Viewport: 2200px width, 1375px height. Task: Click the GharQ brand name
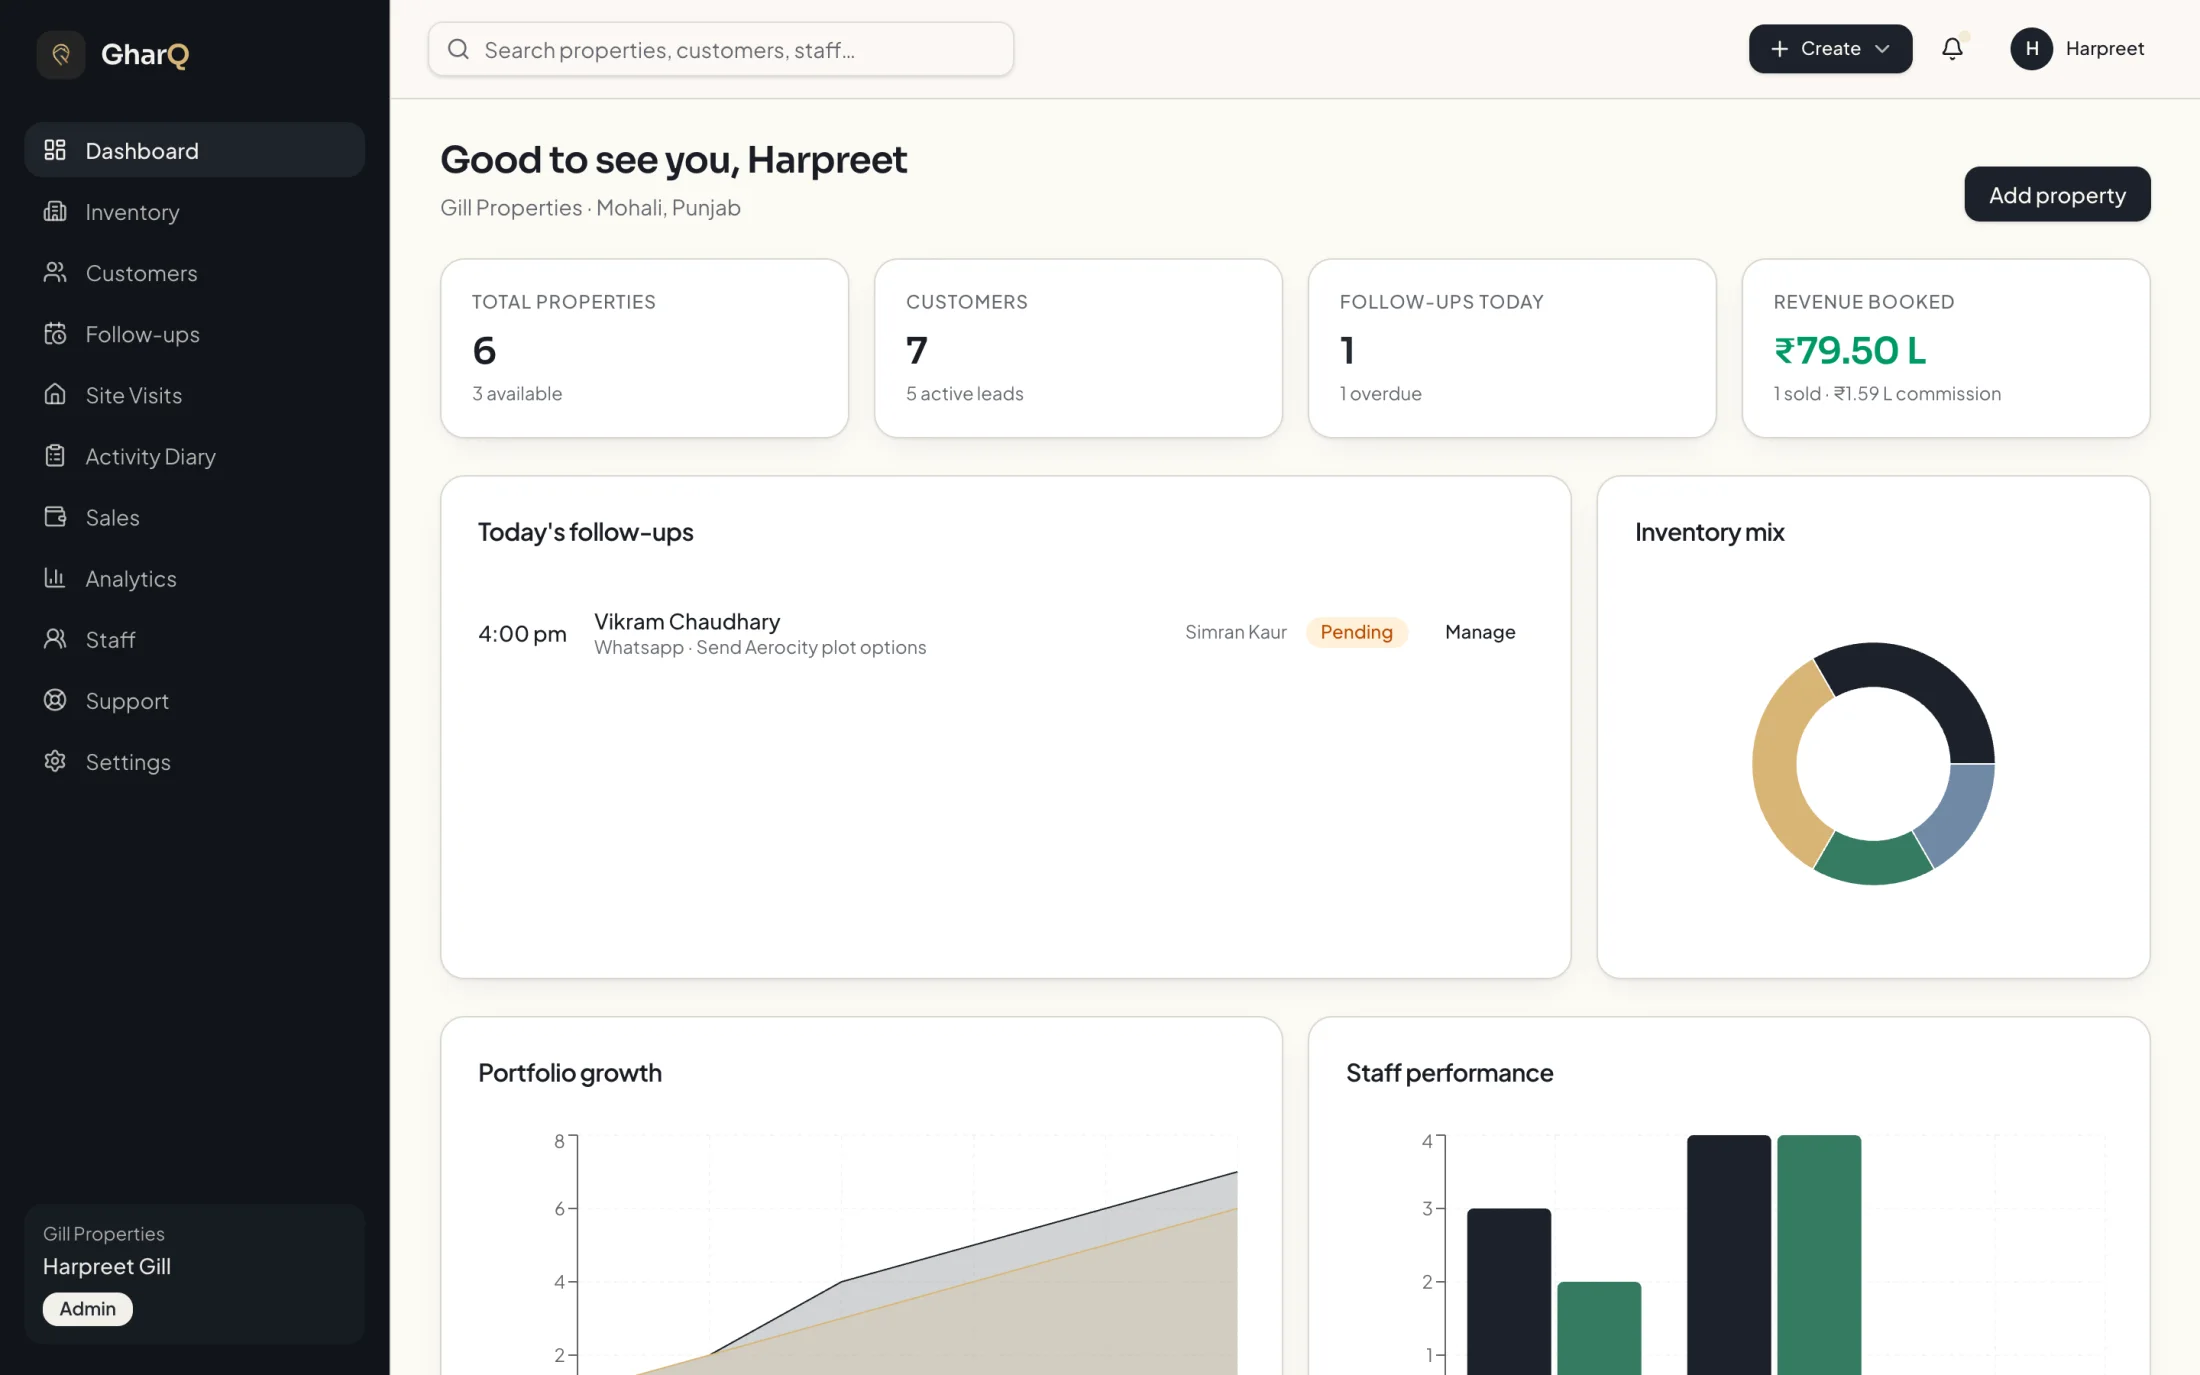[x=145, y=54]
